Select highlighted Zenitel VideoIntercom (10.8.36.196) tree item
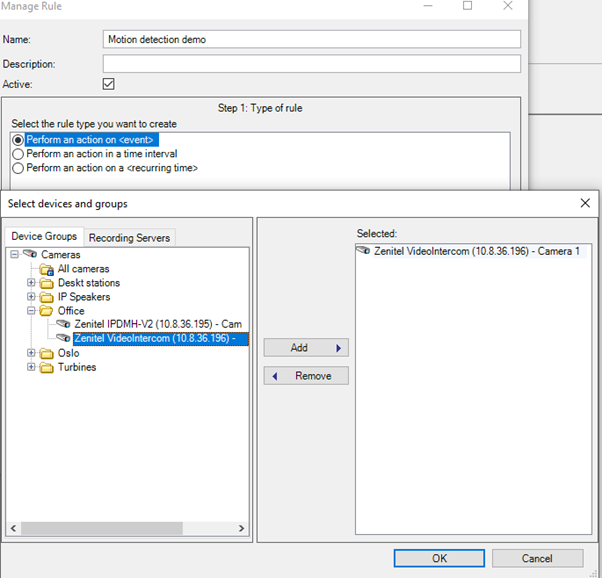602x578 pixels. coord(161,338)
